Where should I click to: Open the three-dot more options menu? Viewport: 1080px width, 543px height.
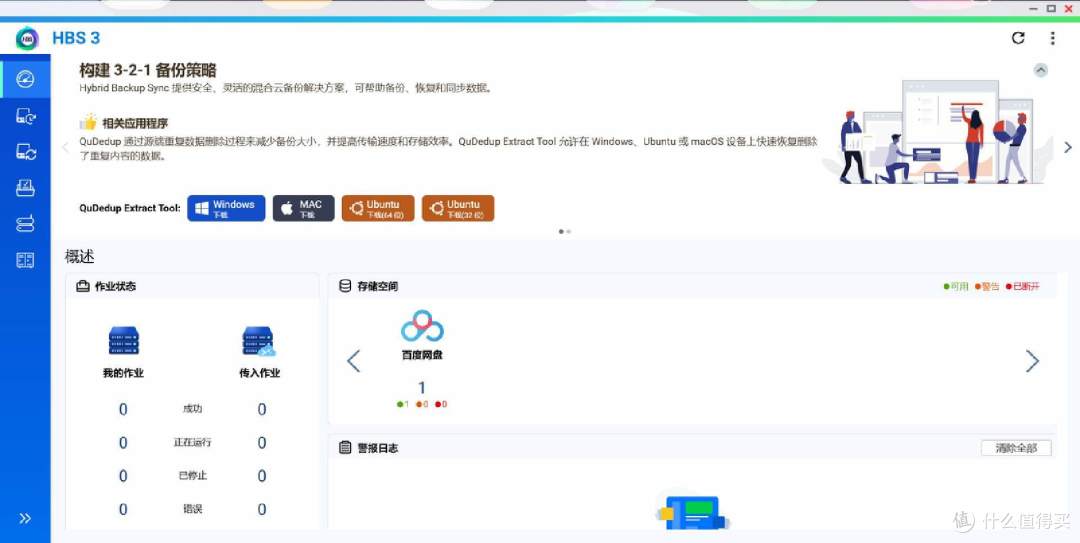coord(1052,39)
